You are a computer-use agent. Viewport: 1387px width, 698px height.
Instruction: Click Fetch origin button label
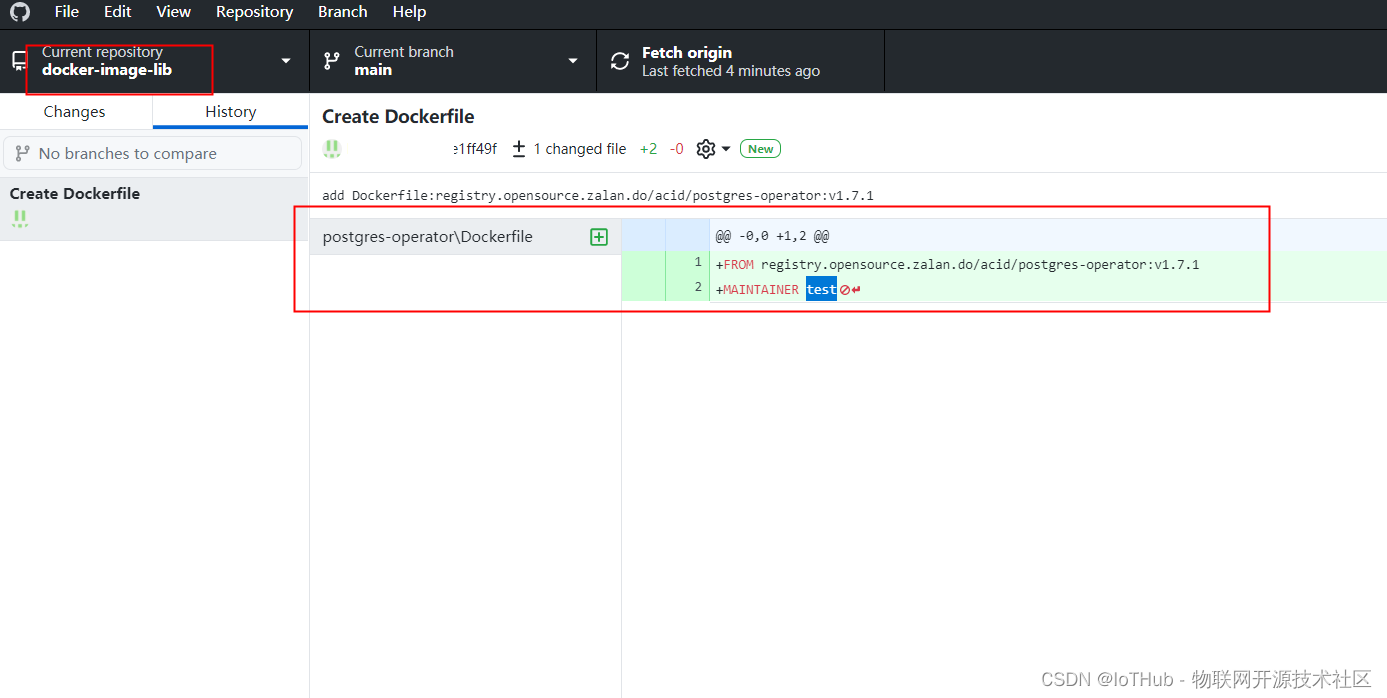click(687, 52)
